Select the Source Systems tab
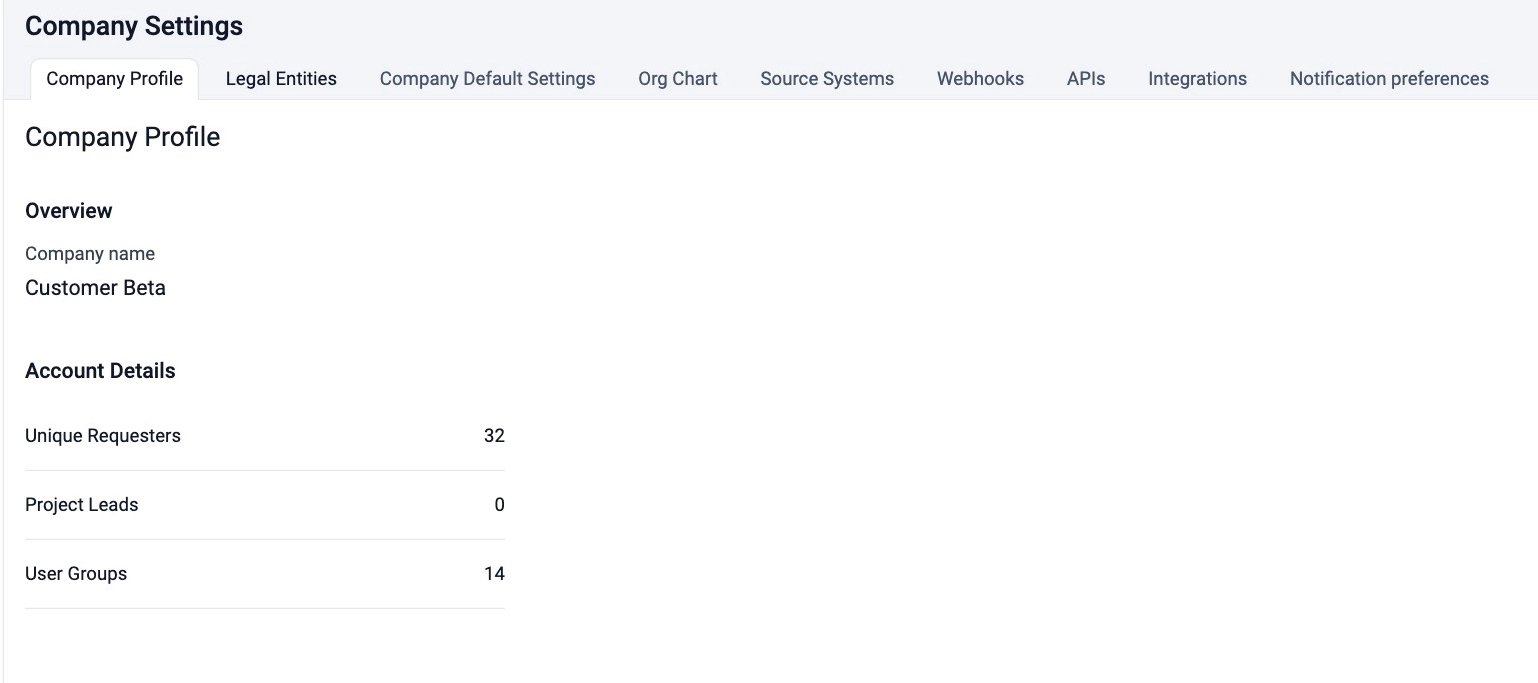Viewport: 1538px width, 683px height. 826,79
